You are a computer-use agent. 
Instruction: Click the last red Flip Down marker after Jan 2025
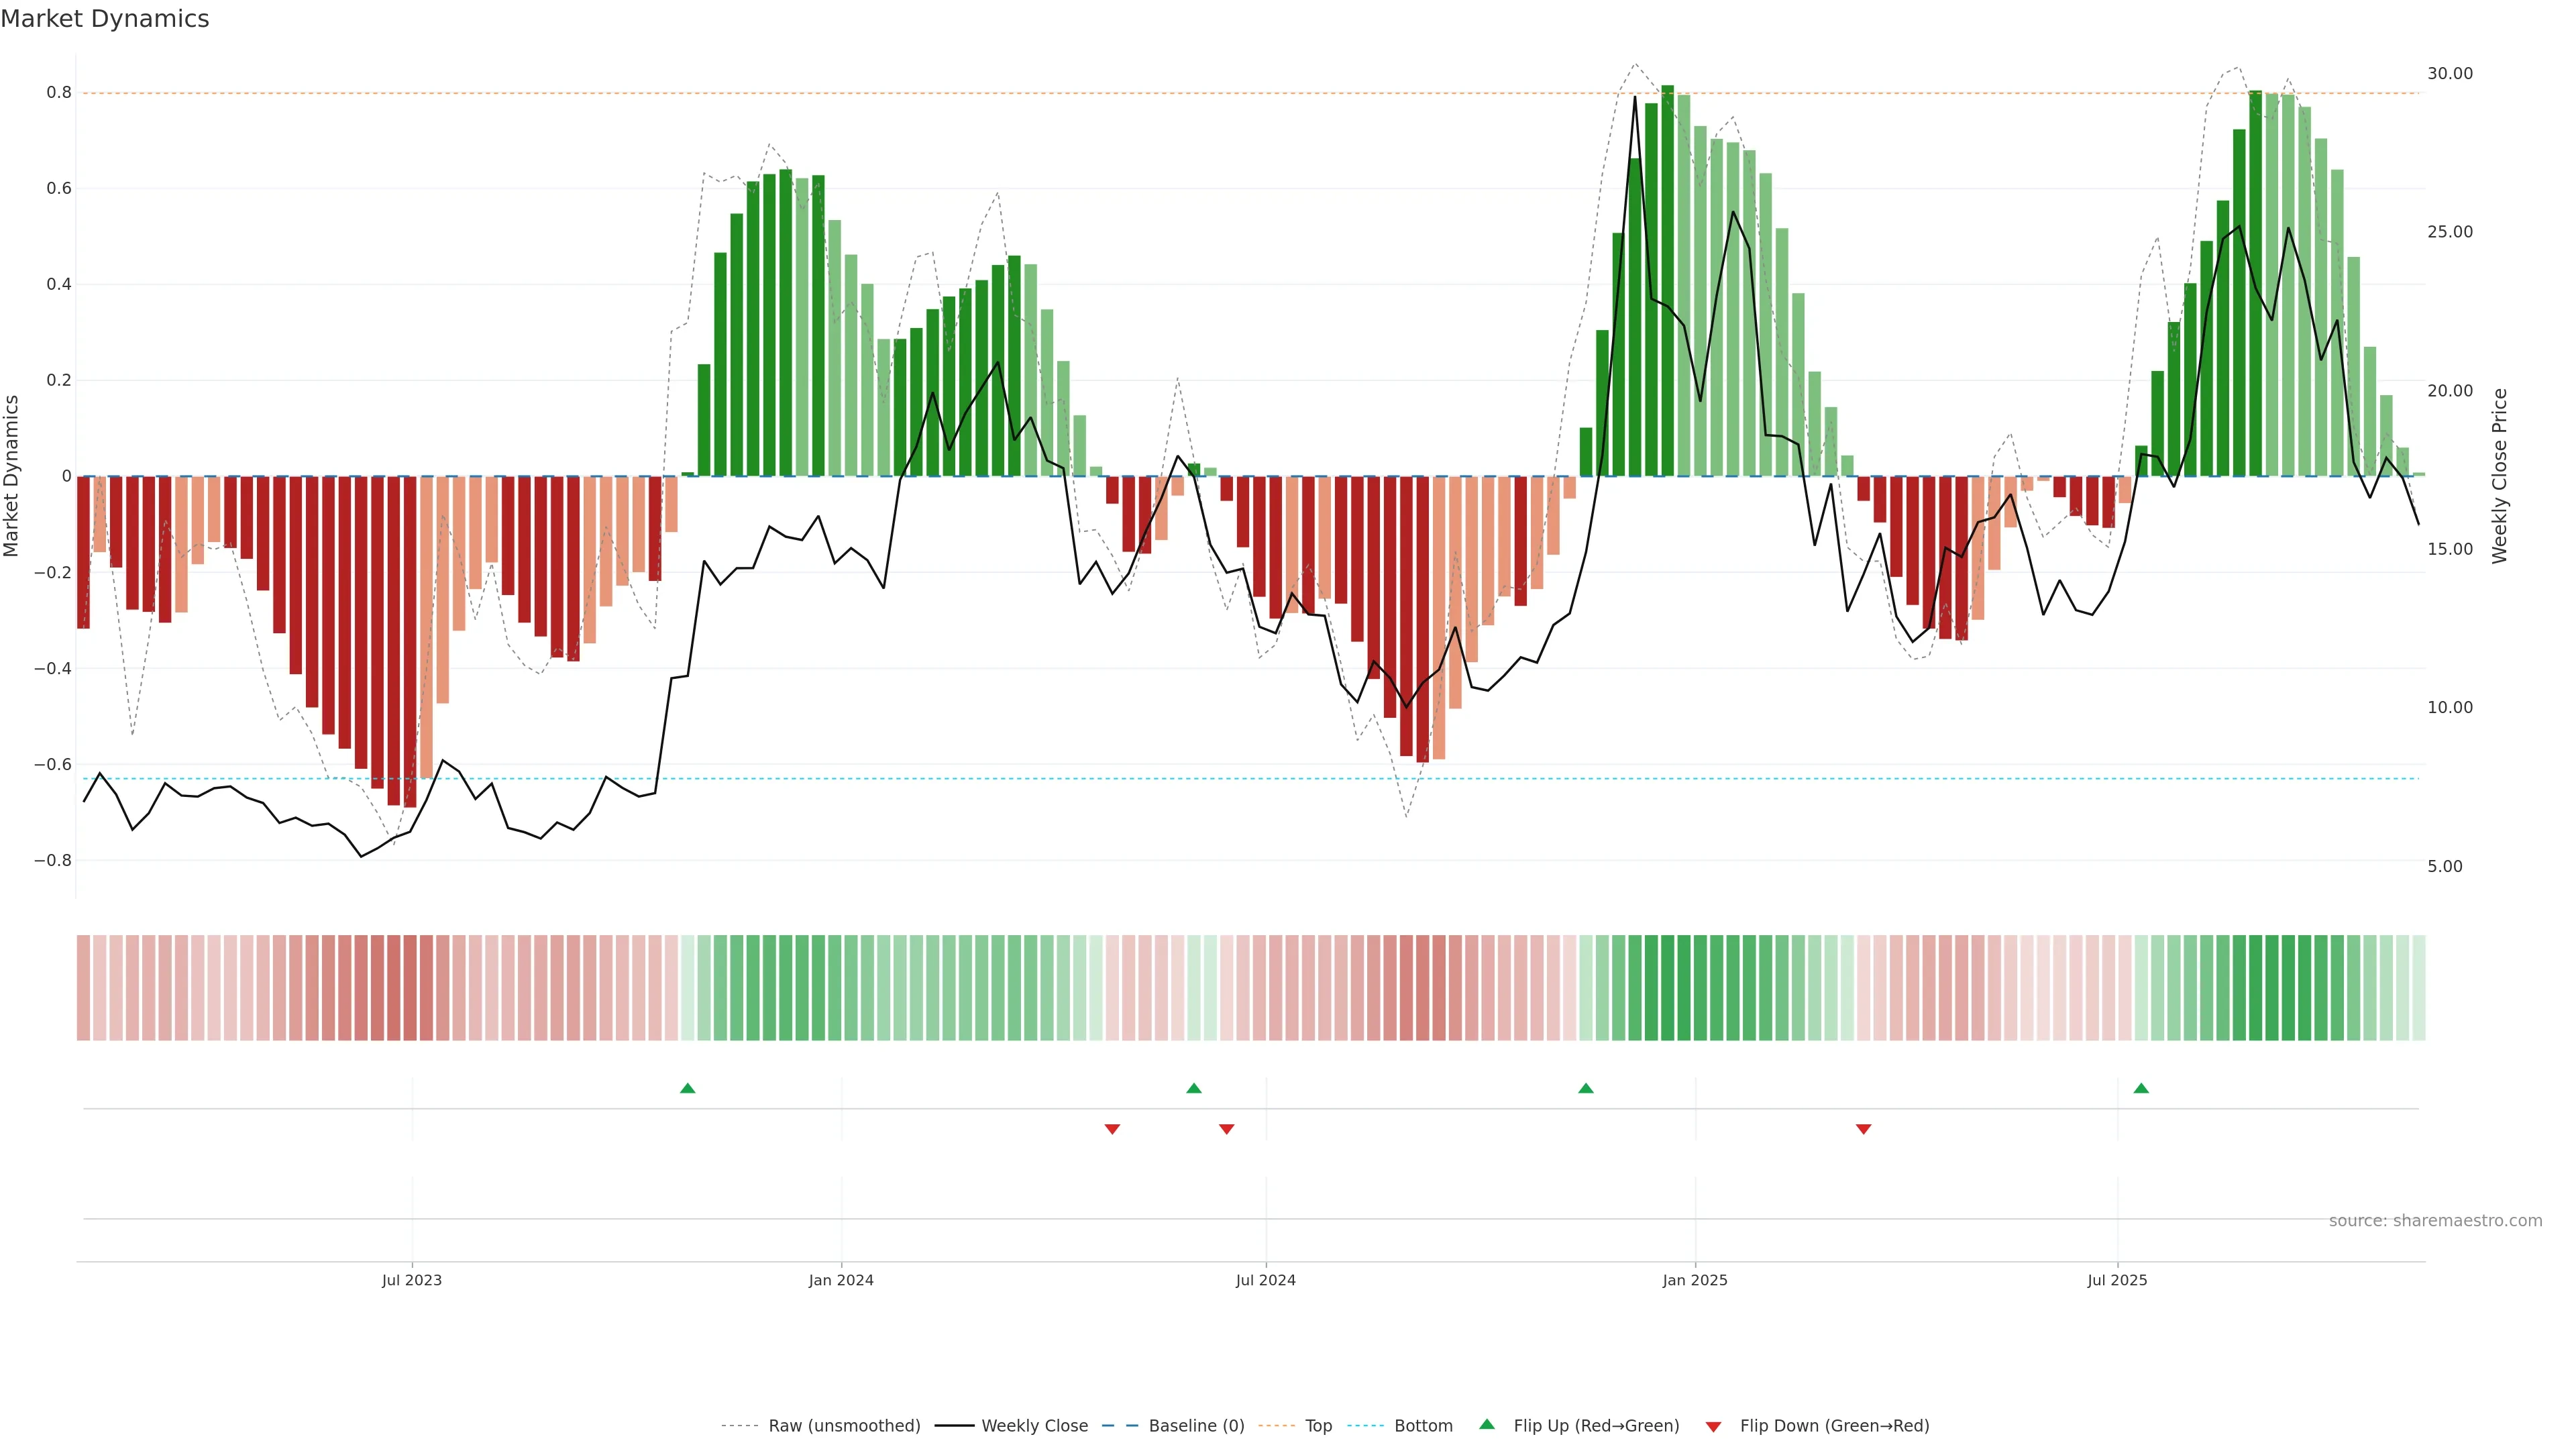point(1863,1129)
